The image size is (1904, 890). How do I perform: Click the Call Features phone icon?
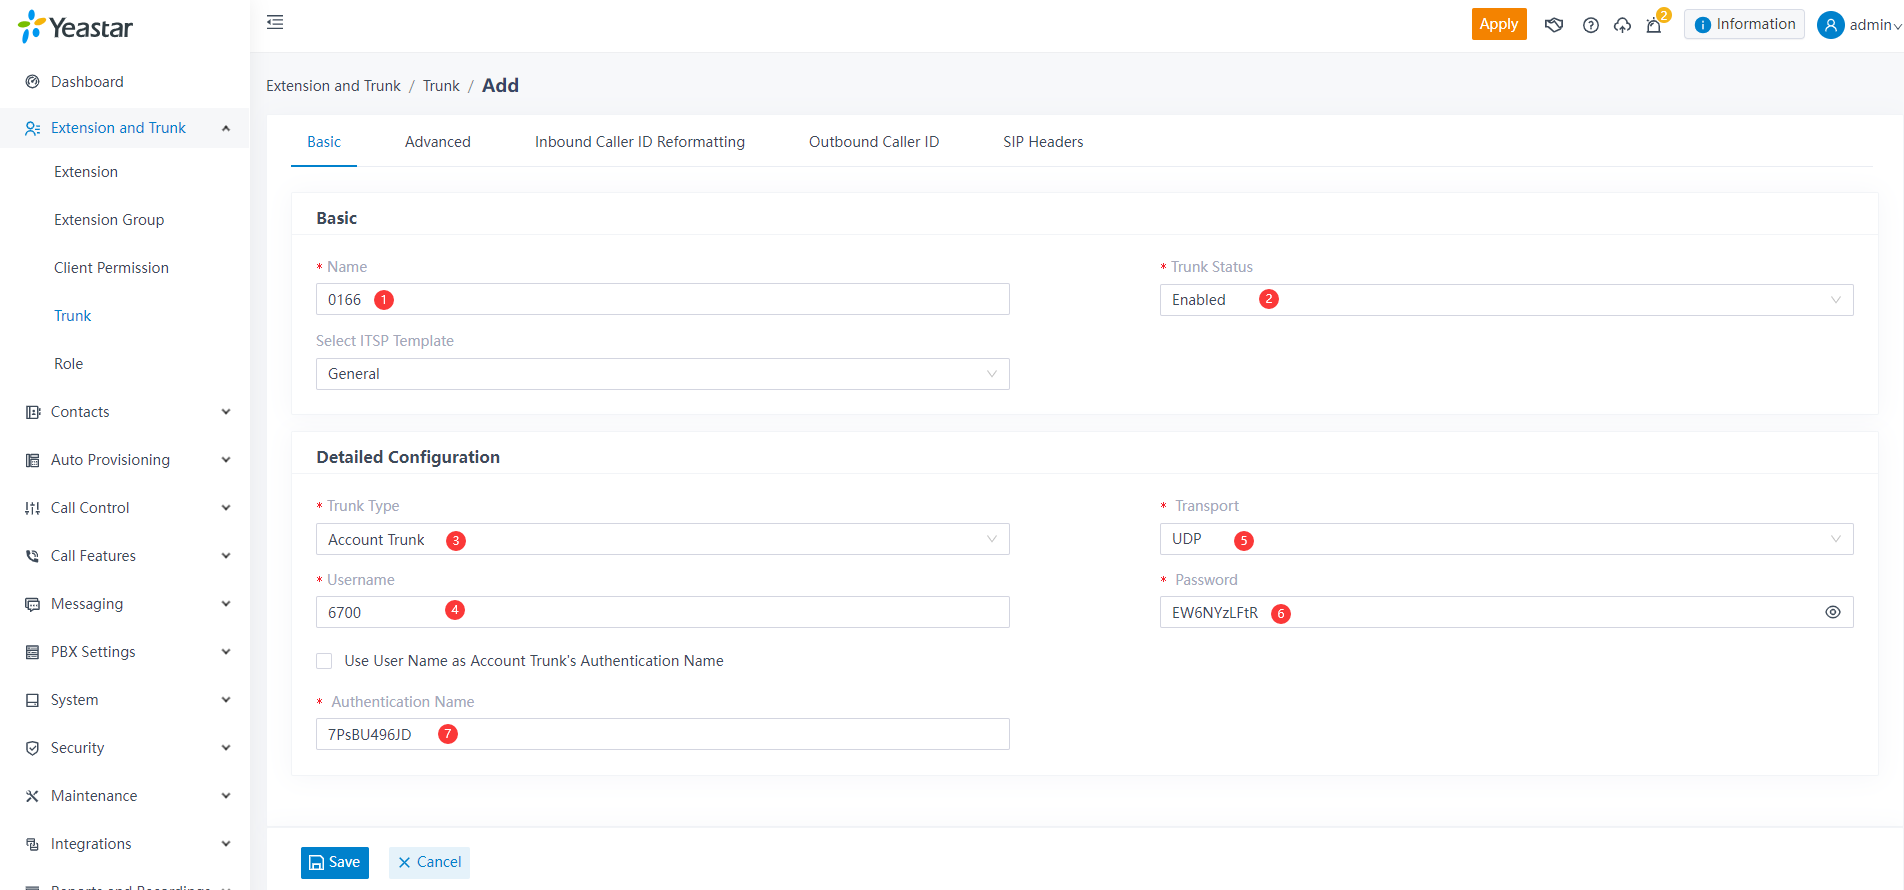[32, 556]
